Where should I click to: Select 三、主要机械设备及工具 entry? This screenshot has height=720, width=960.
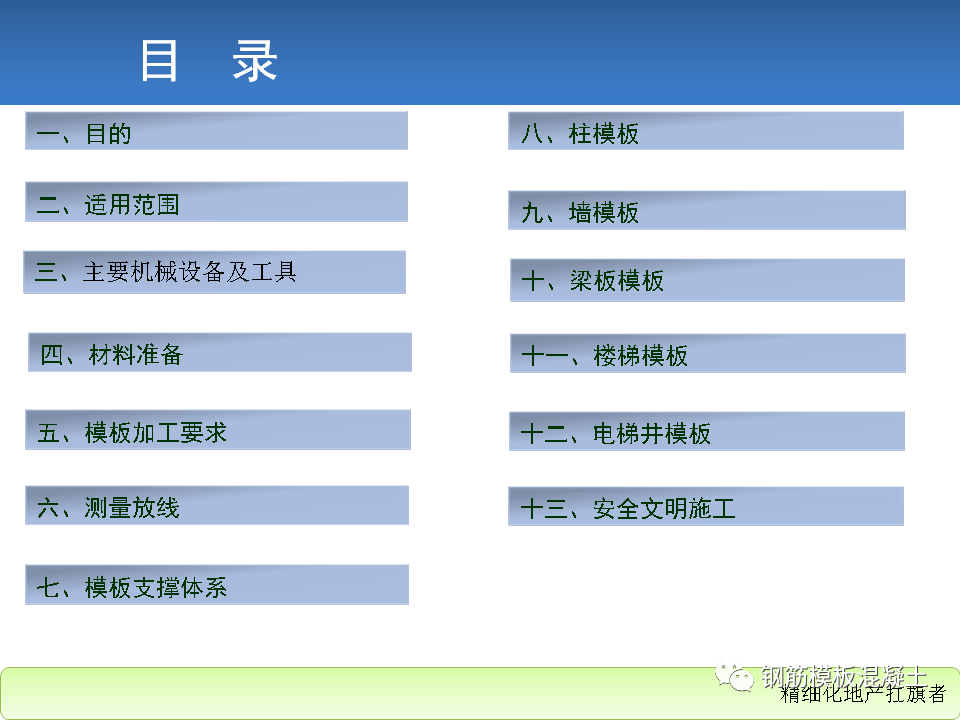click(x=215, y=272)
